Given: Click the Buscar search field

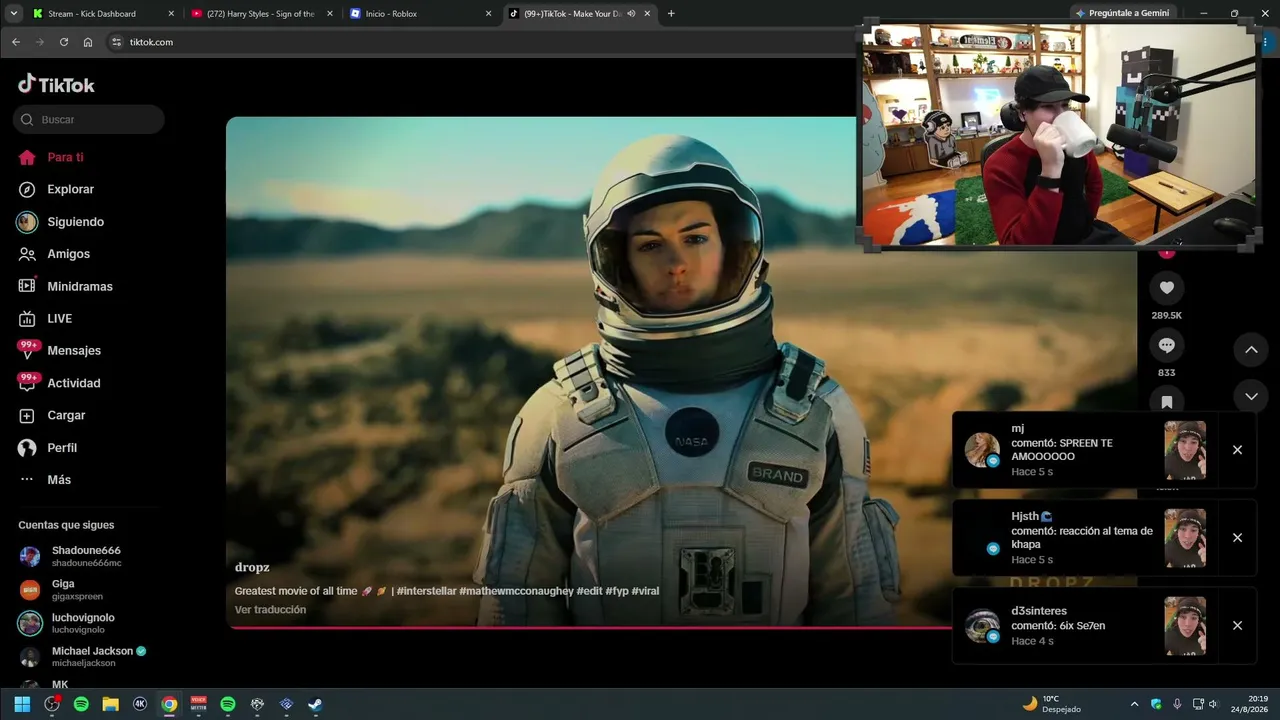Looking at the screenshot, I should click(88, 120).
